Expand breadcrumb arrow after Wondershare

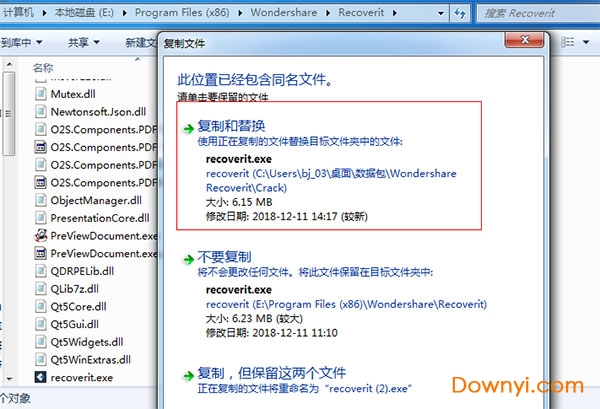coord(328,13)
